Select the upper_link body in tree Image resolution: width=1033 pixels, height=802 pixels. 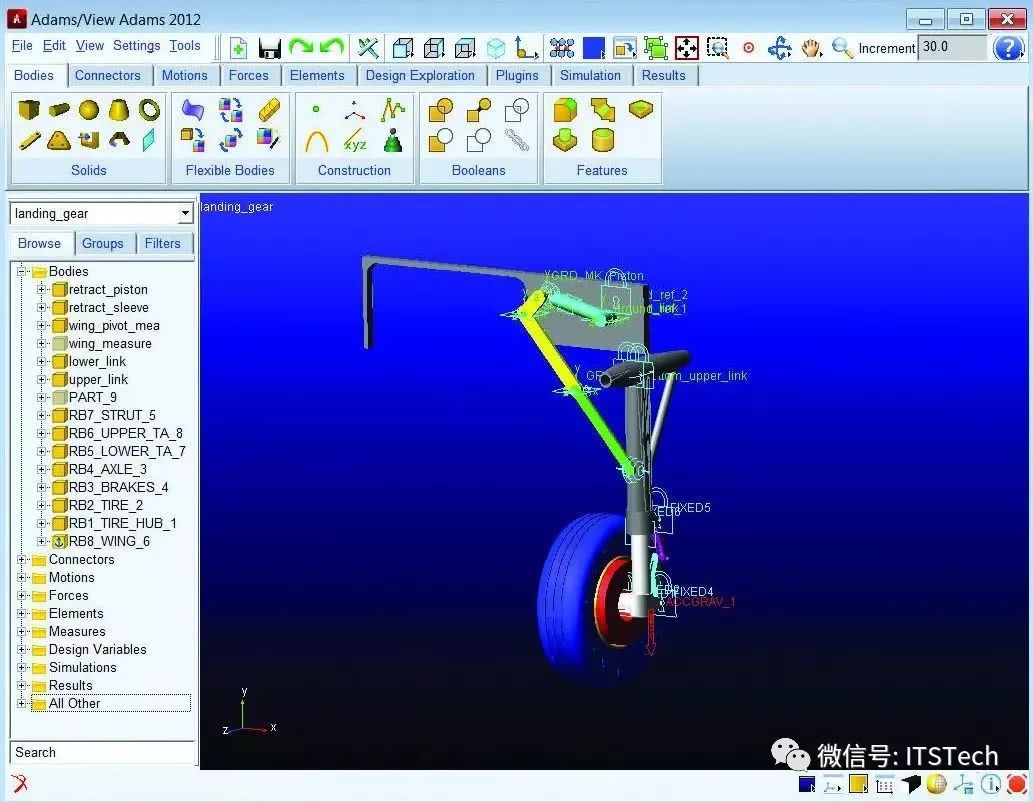(x=98, y=380)
